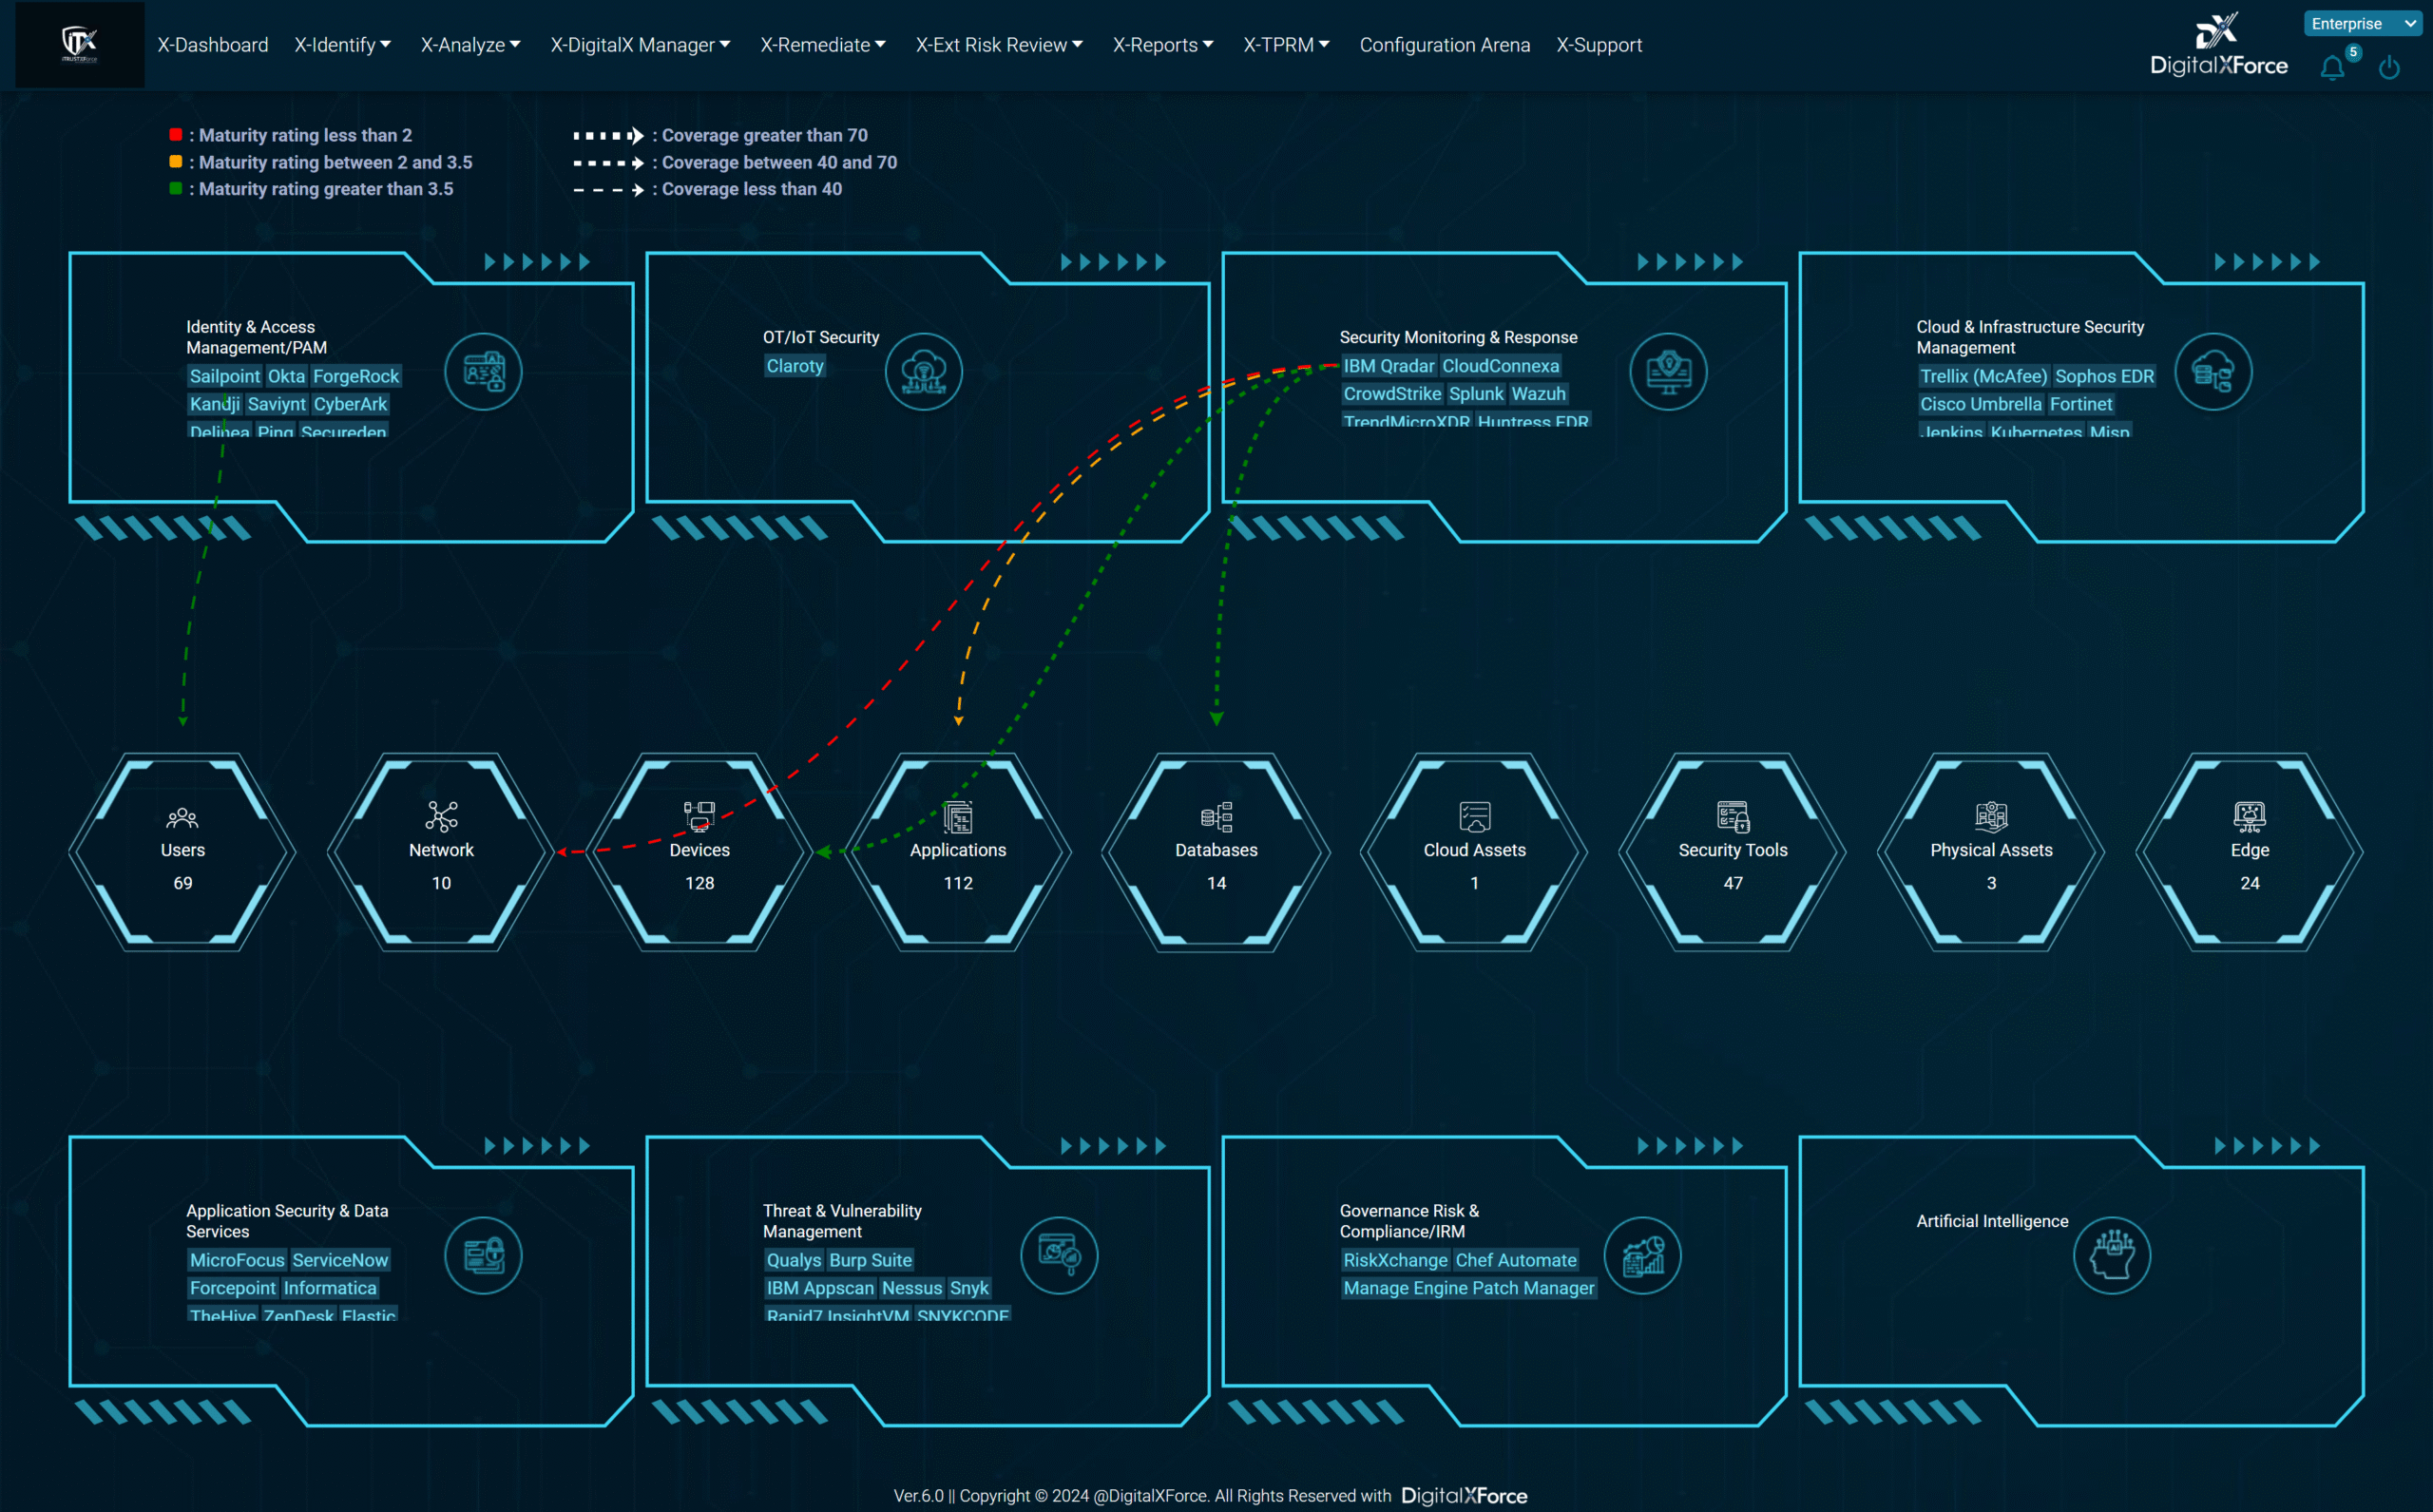Click the Artificial Intelligence title
This screenshot has height=1512, width=2433.
pyautogui.click(x=1992, y=1221)
